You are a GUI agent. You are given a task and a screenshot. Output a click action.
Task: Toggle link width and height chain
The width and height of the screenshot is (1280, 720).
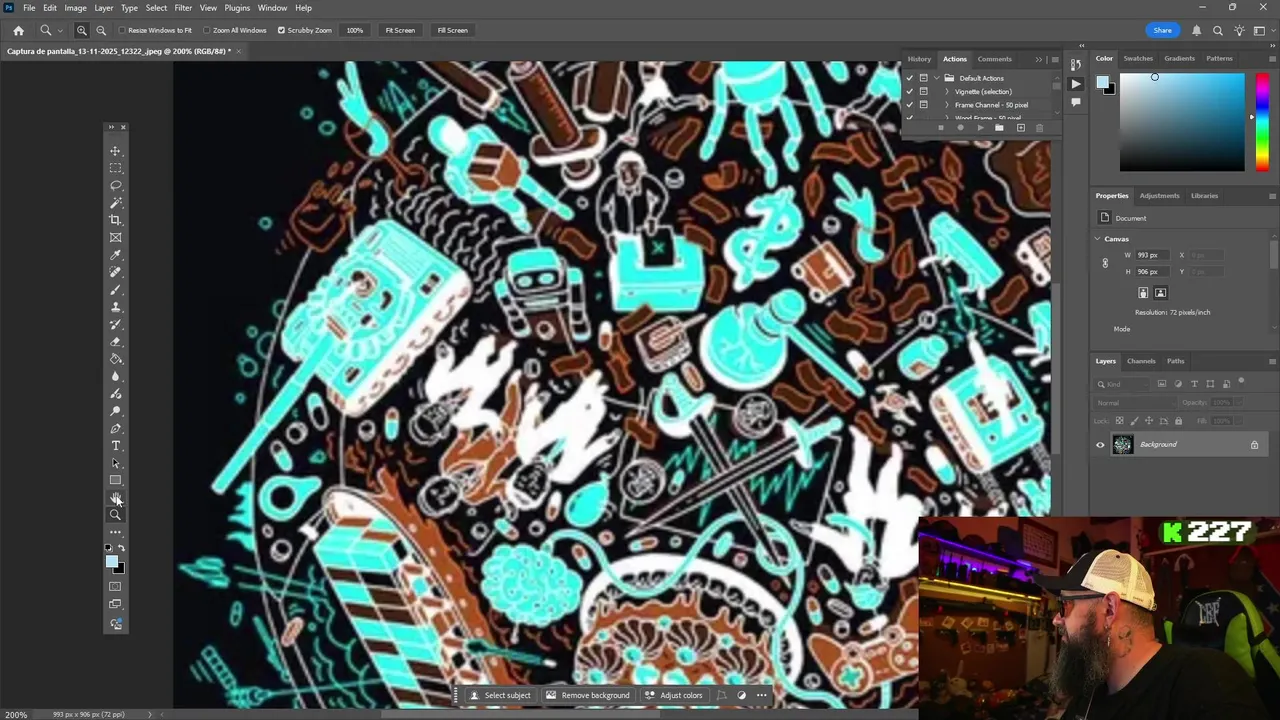[1105, 263]
